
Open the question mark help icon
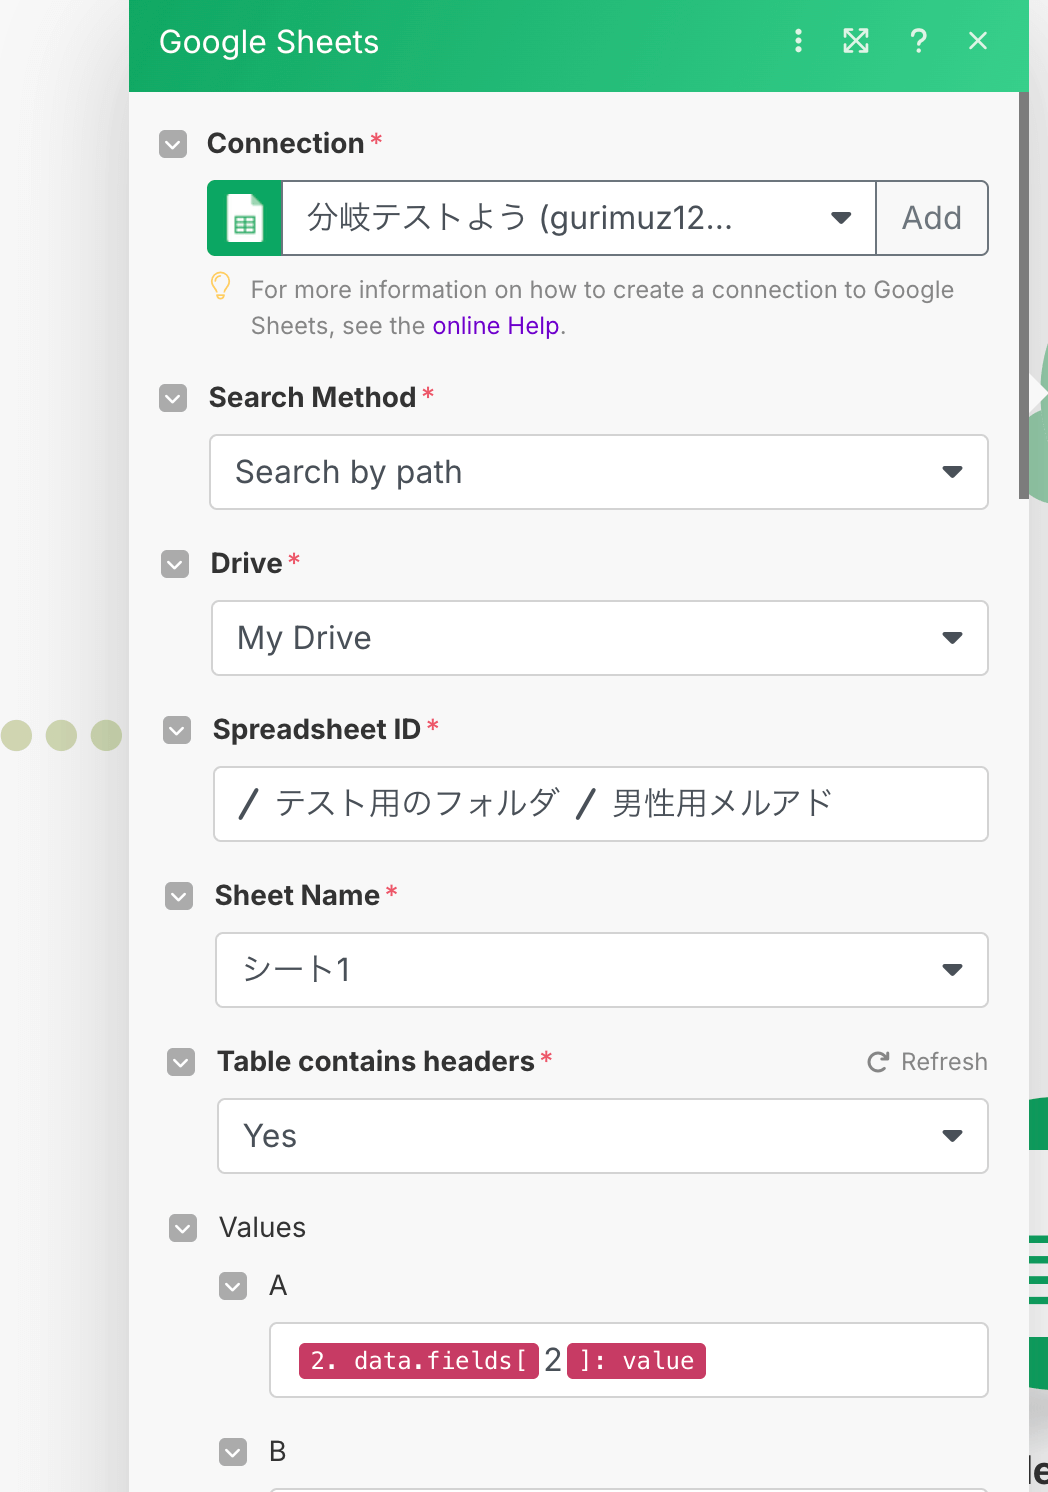click(918, 41)
